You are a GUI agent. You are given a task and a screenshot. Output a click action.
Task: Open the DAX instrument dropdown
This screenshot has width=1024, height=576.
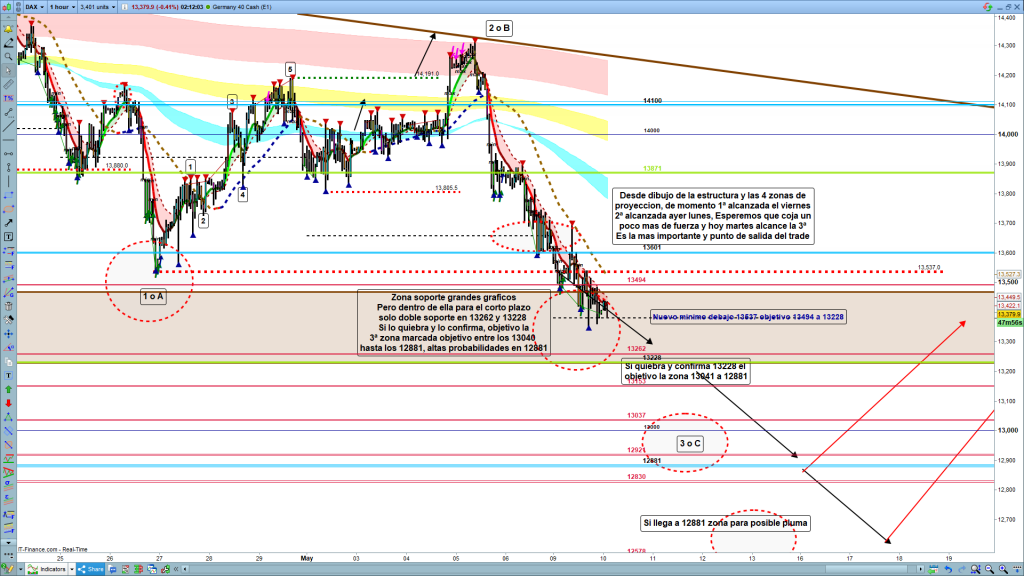pyautogui.click(x=33, y=7)
